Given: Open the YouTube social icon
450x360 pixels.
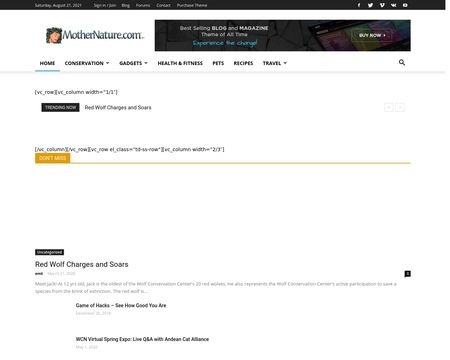Looking at the screenshot, I should tap(405, 5).
